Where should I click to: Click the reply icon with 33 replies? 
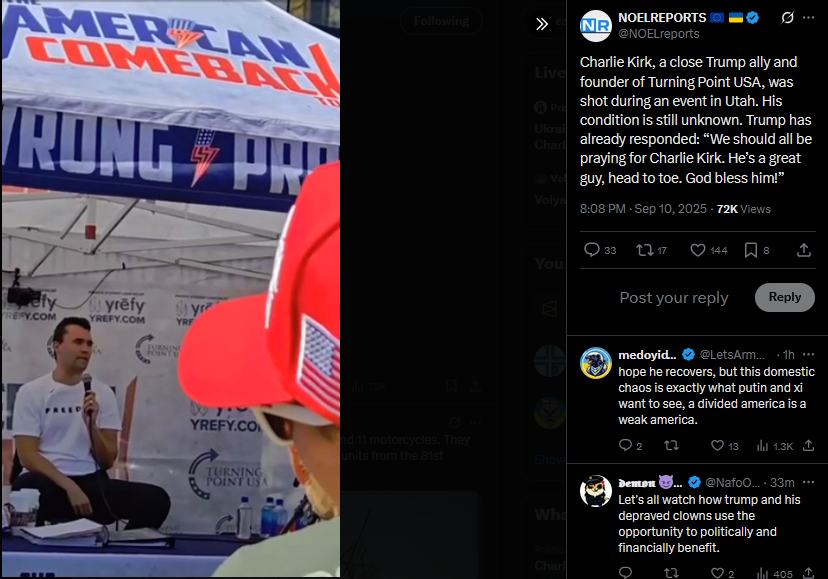pos(600,250)
